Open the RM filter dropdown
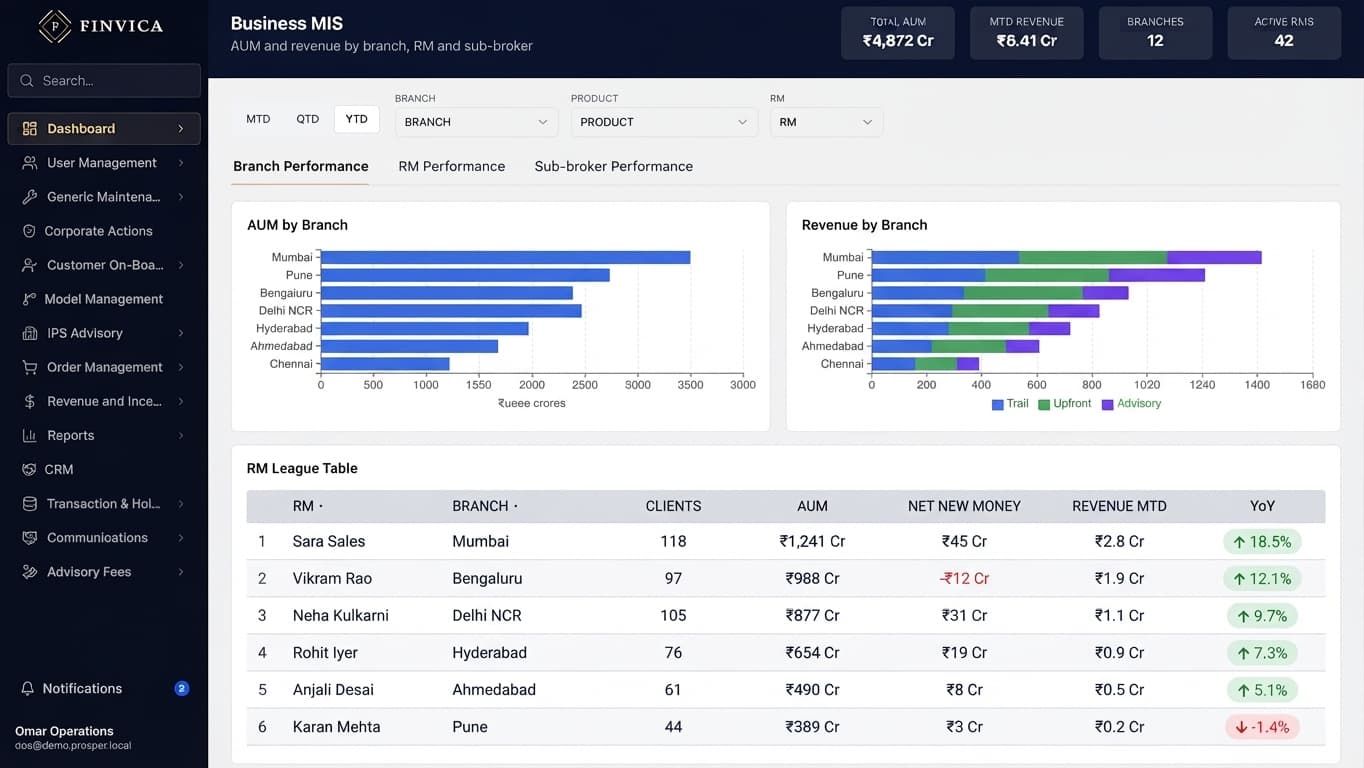This screenshot has width=1364, height=768. (827, 122)
